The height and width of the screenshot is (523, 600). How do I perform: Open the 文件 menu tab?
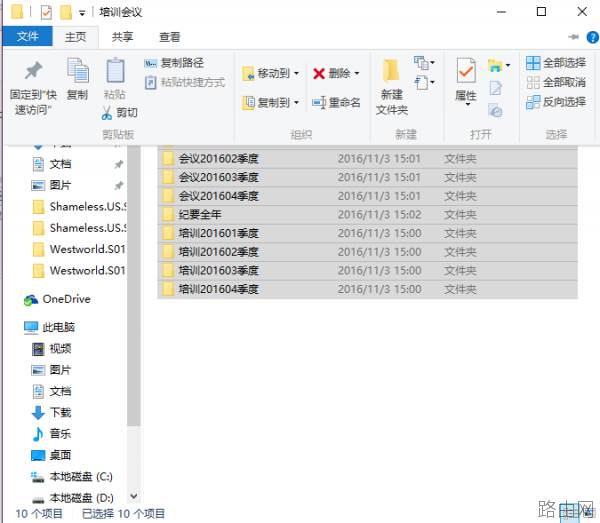(27, 37)
